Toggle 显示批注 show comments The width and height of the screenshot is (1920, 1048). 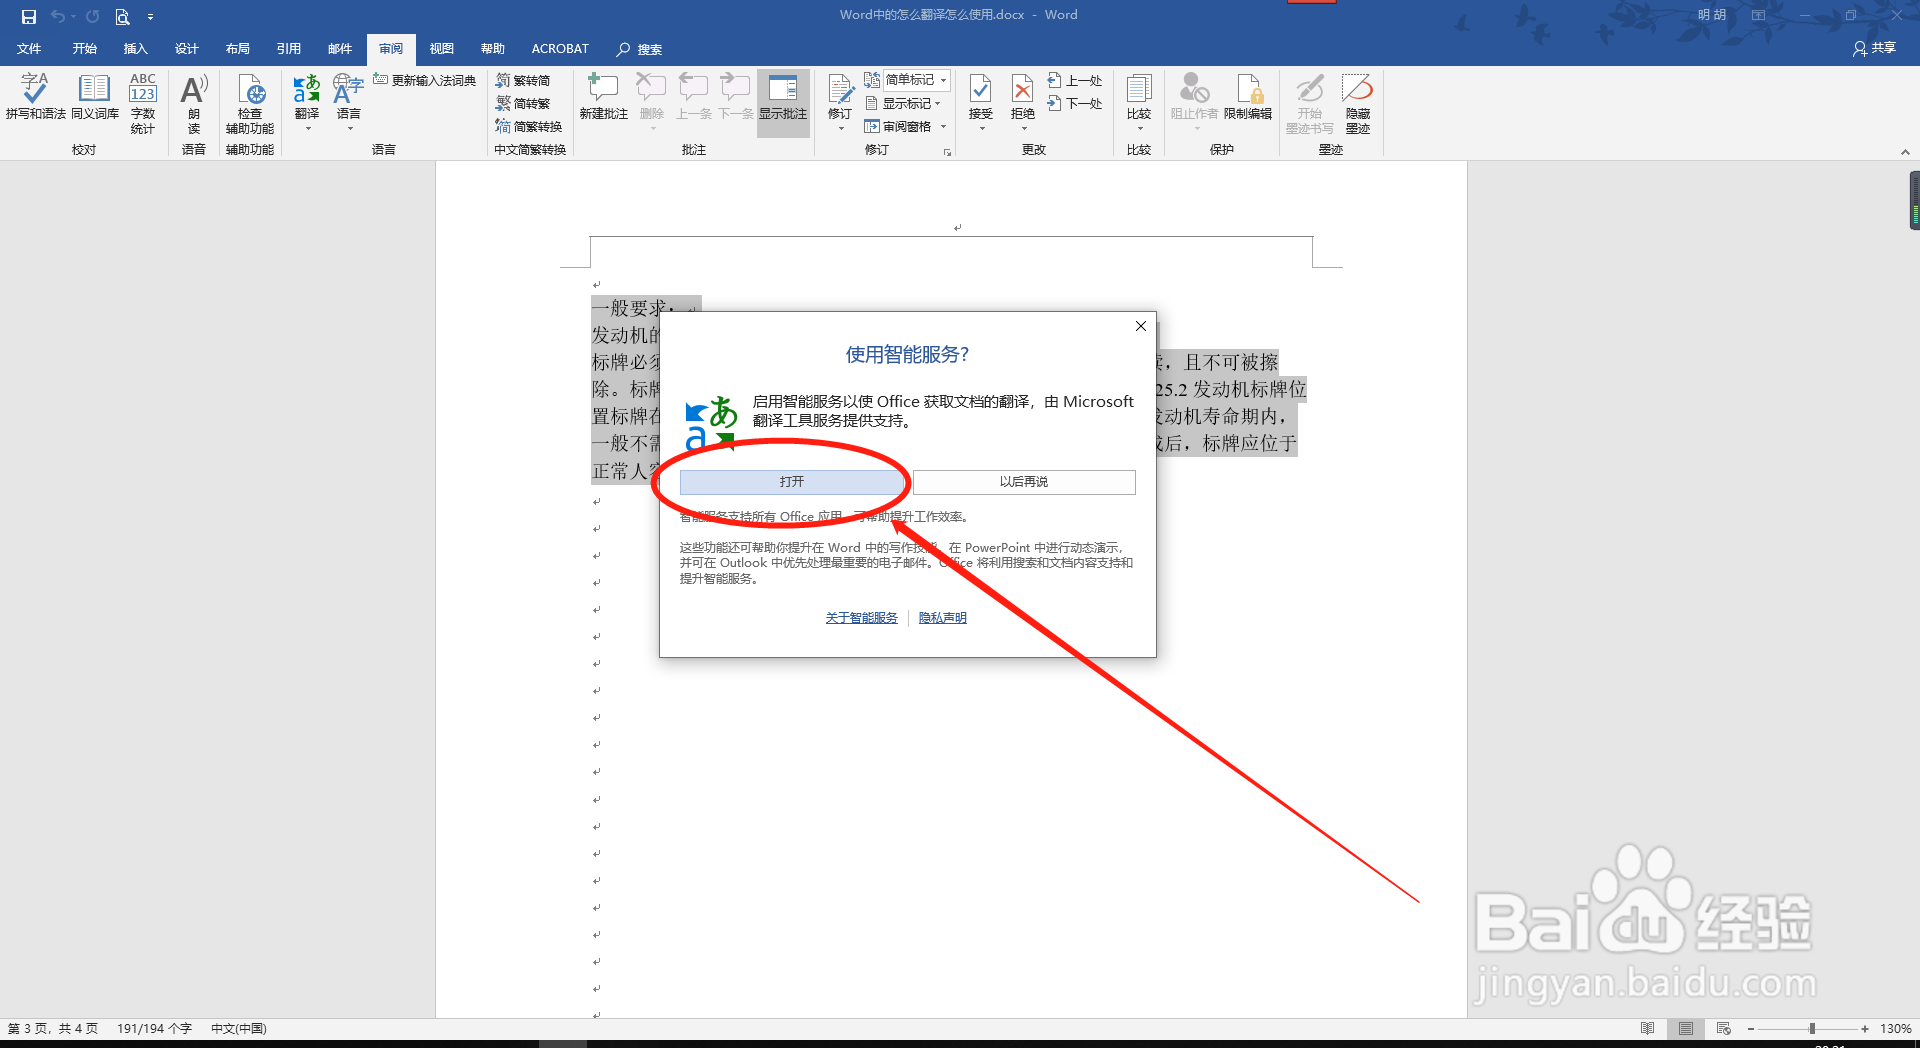tap(783, 100)
